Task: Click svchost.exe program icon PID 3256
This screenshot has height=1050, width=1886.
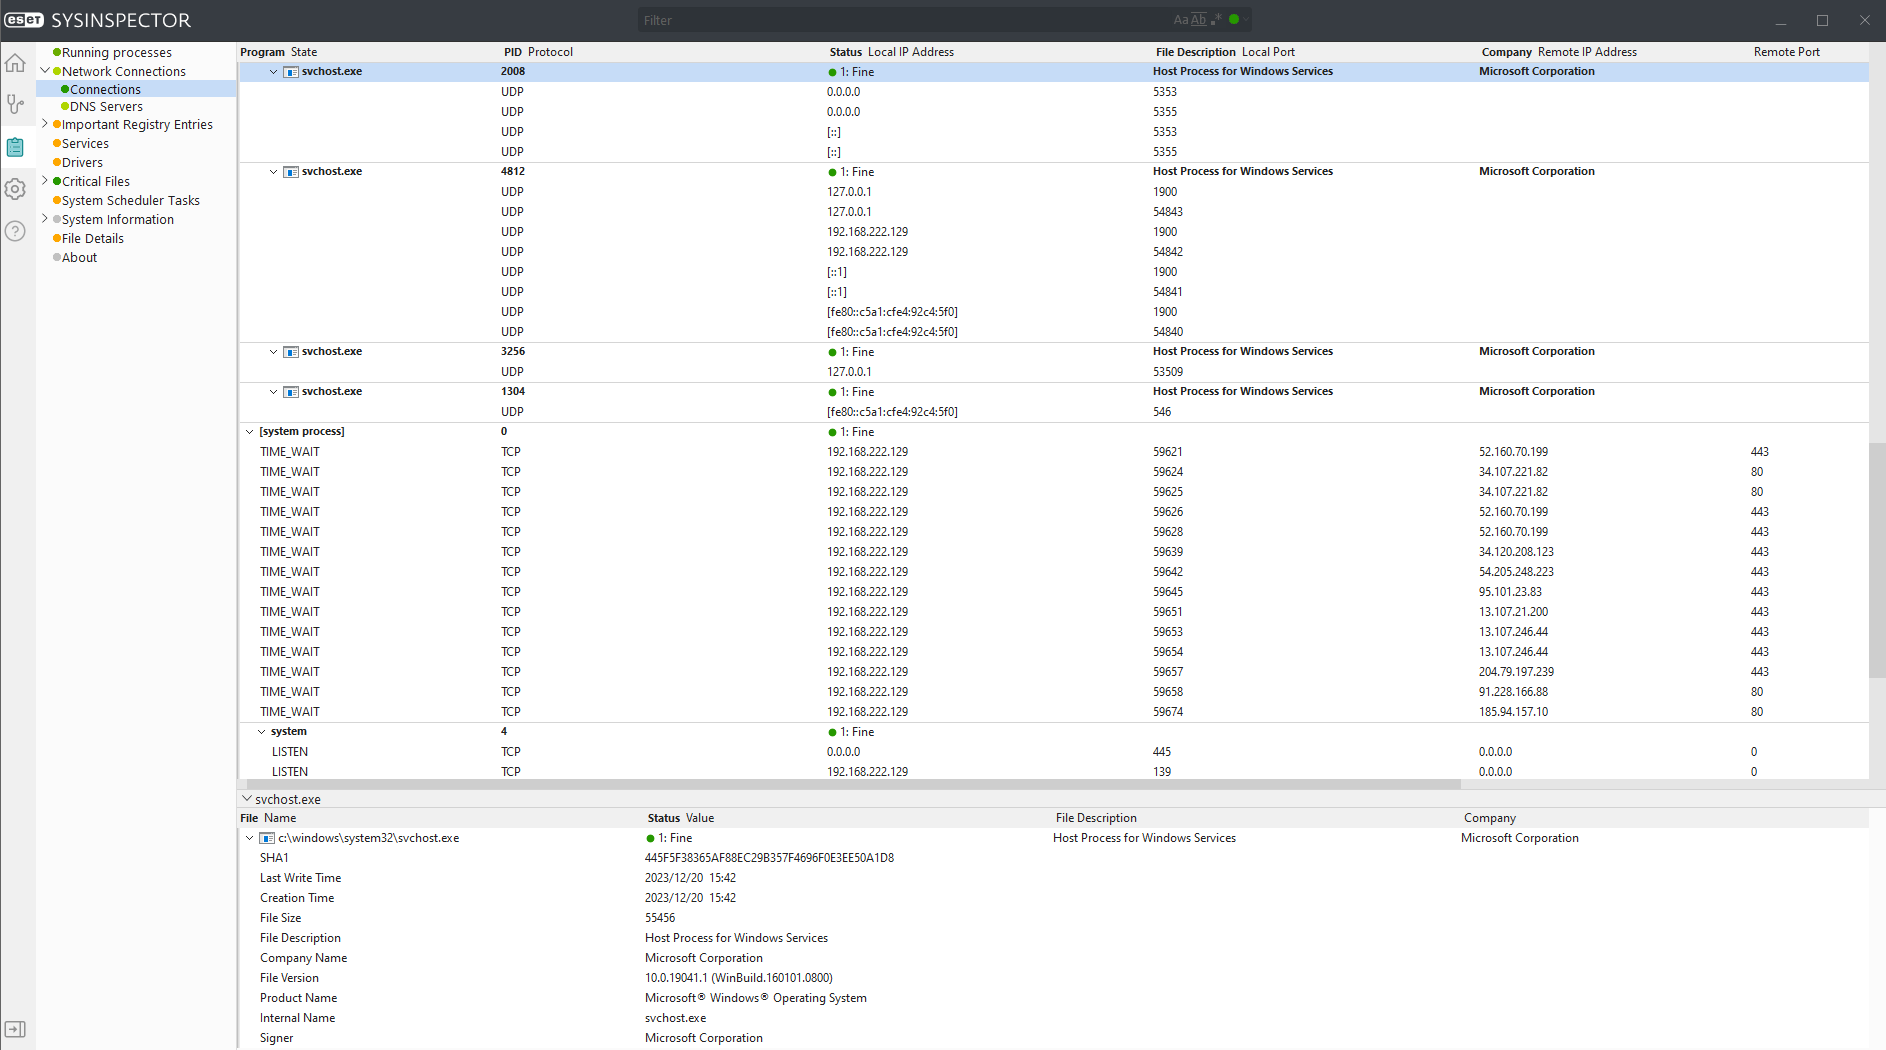Action: click(x=291, y=352)
